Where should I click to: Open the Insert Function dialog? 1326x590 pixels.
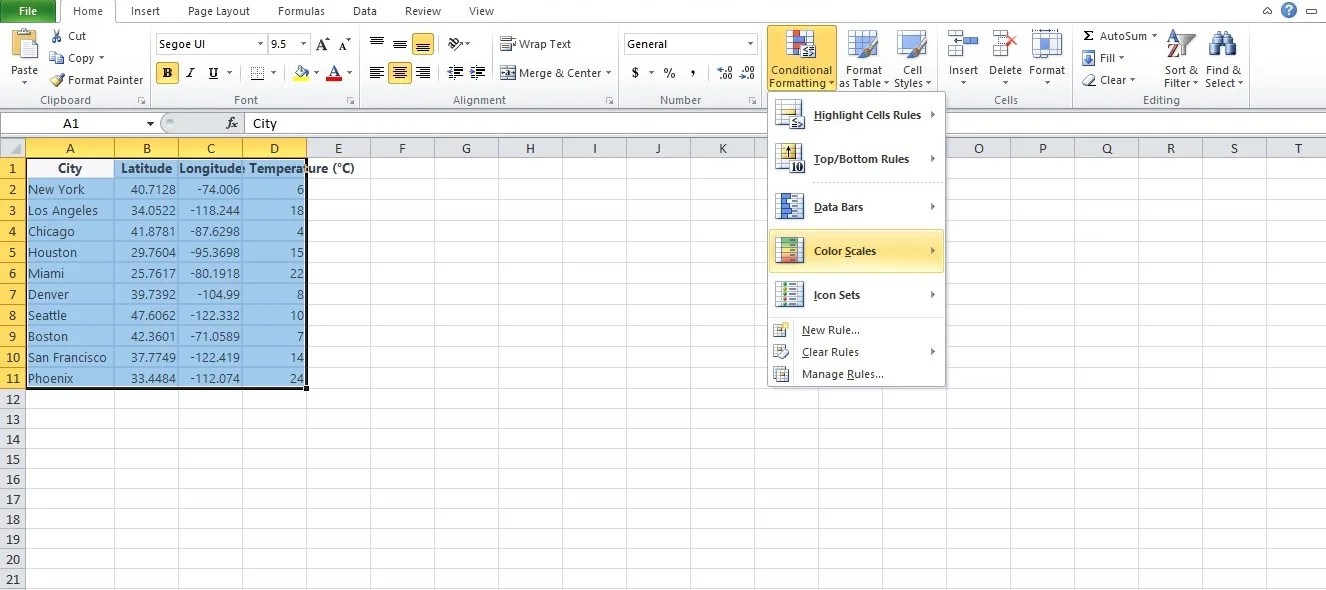point(232,123)
